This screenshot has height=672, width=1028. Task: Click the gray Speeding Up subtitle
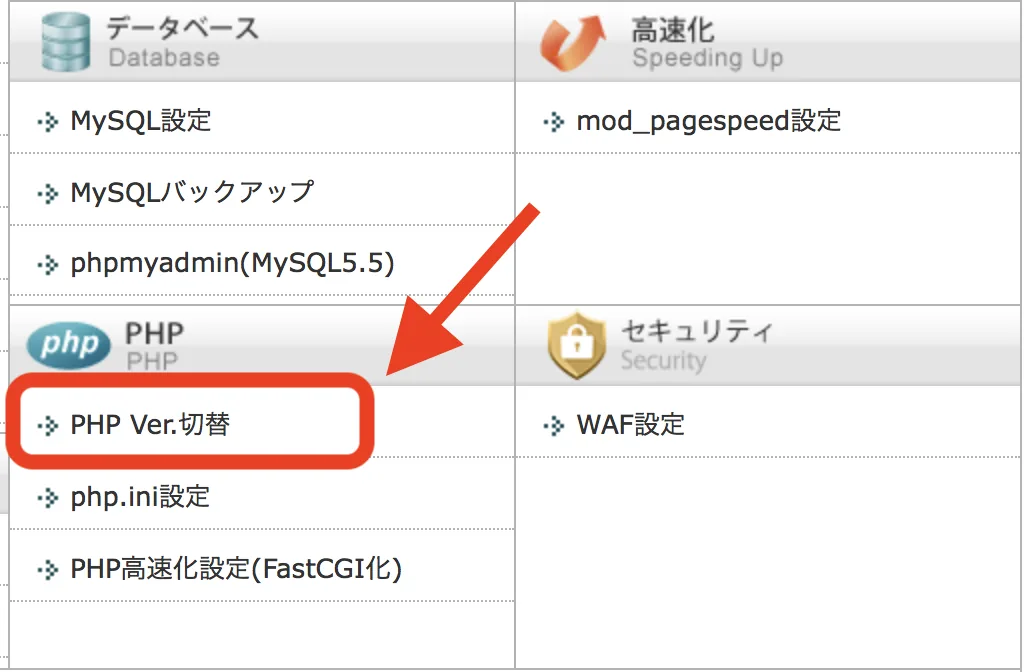707,58
